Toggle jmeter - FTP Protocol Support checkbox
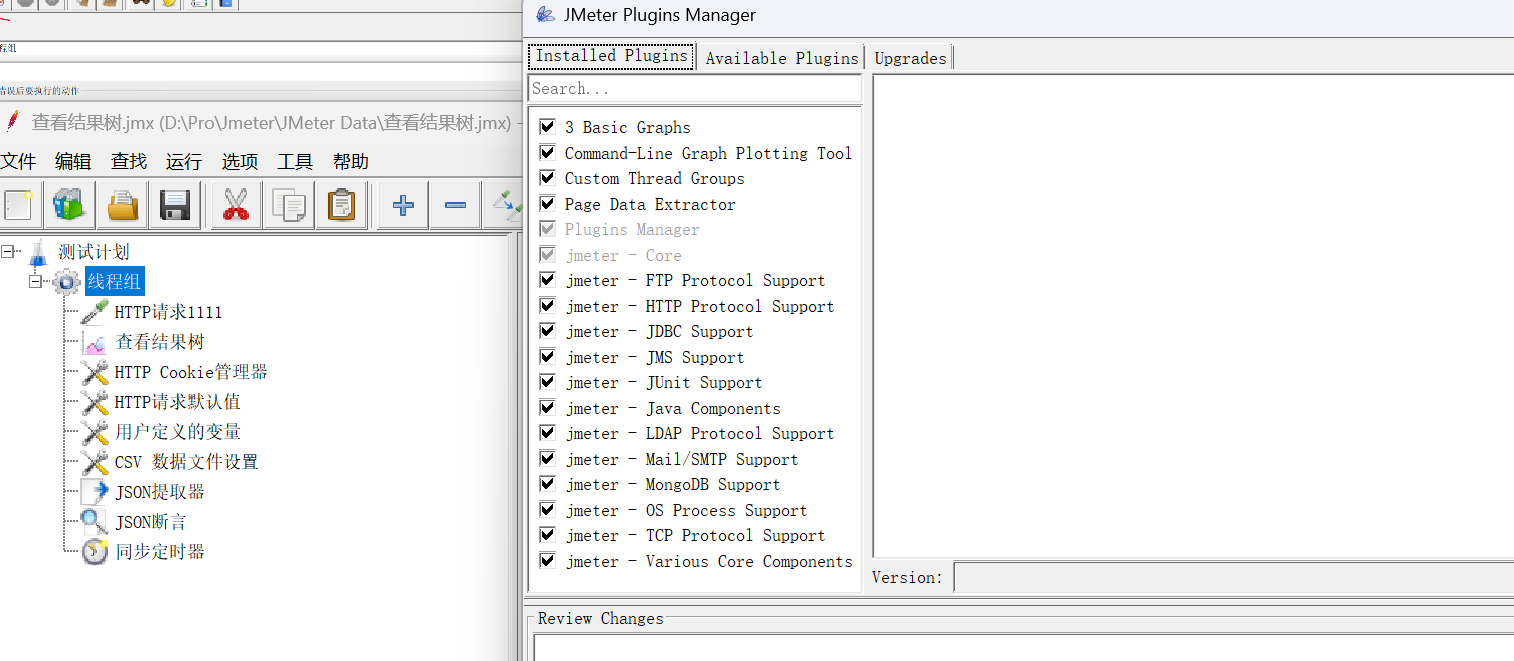The height and width of the screenshot is (661, 1514). (x=547, y=280)
